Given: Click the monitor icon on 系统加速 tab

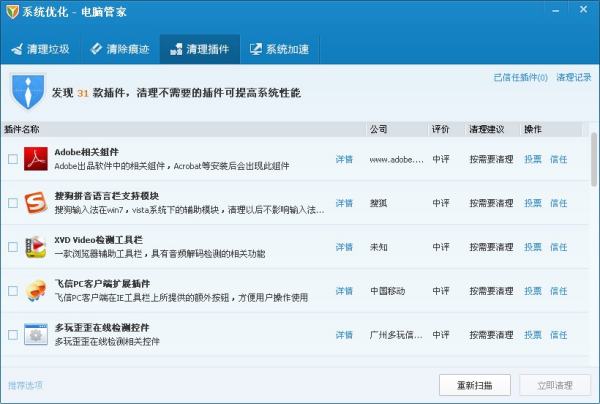Looking at the screenshot, I should [256, 49].
